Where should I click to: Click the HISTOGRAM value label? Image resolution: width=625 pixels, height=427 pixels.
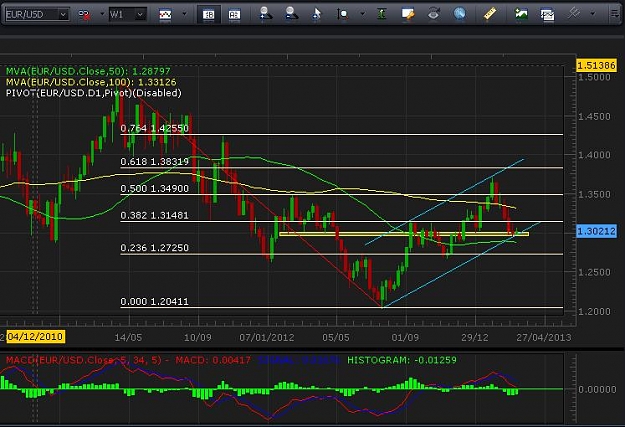pos(402,360)
